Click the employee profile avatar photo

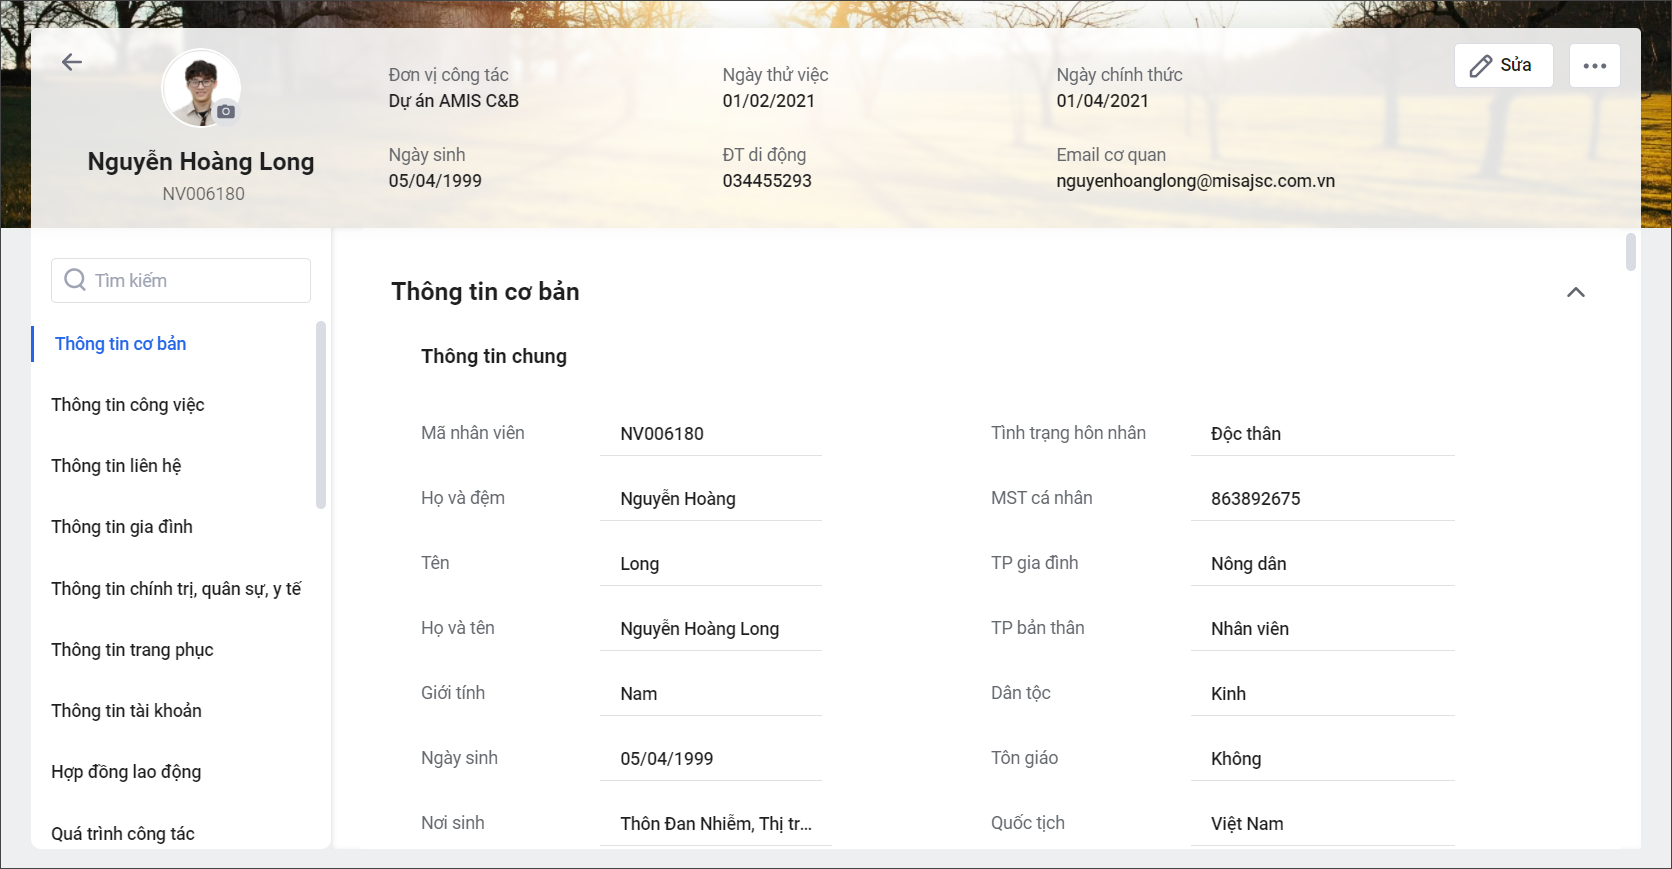[x=201, y=88]
